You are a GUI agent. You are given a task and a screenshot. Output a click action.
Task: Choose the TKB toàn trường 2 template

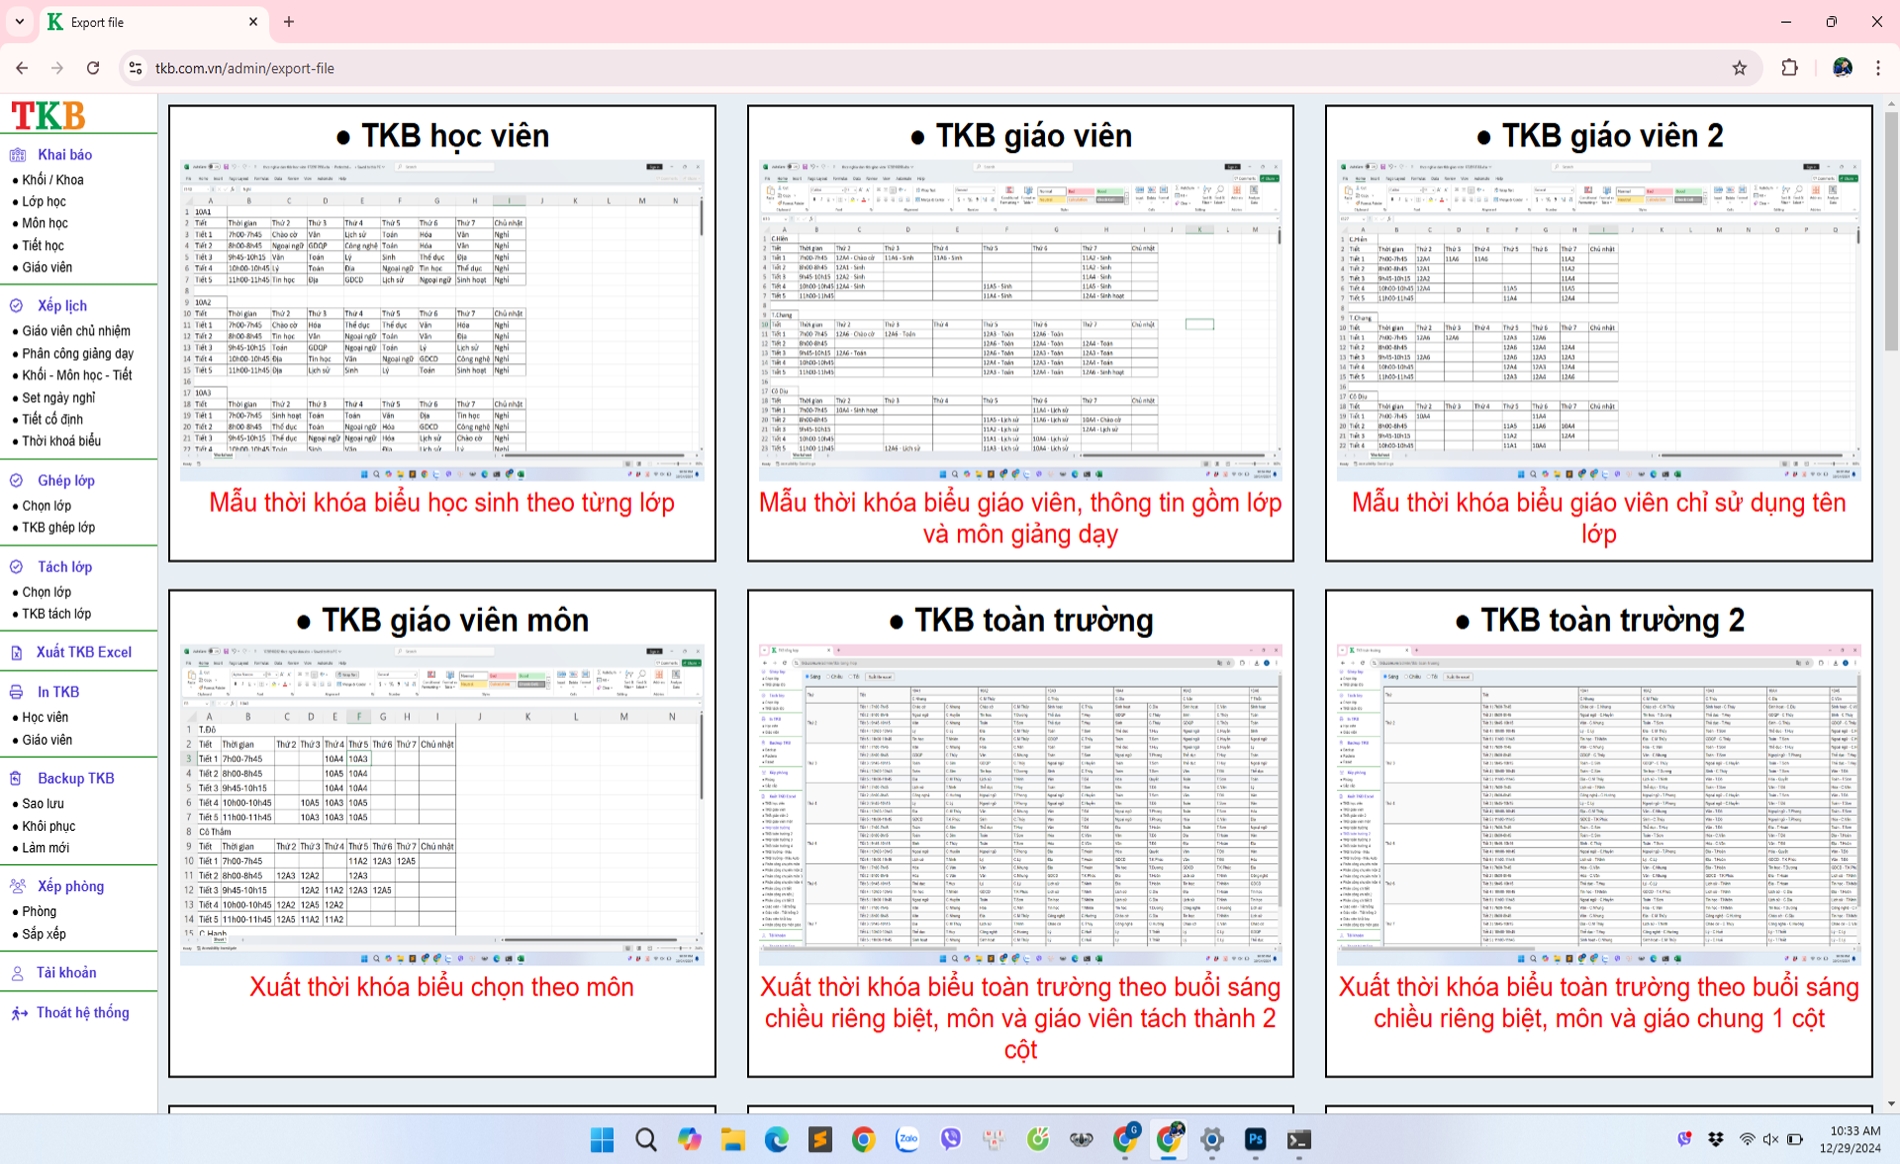[x=1598, y=805]
